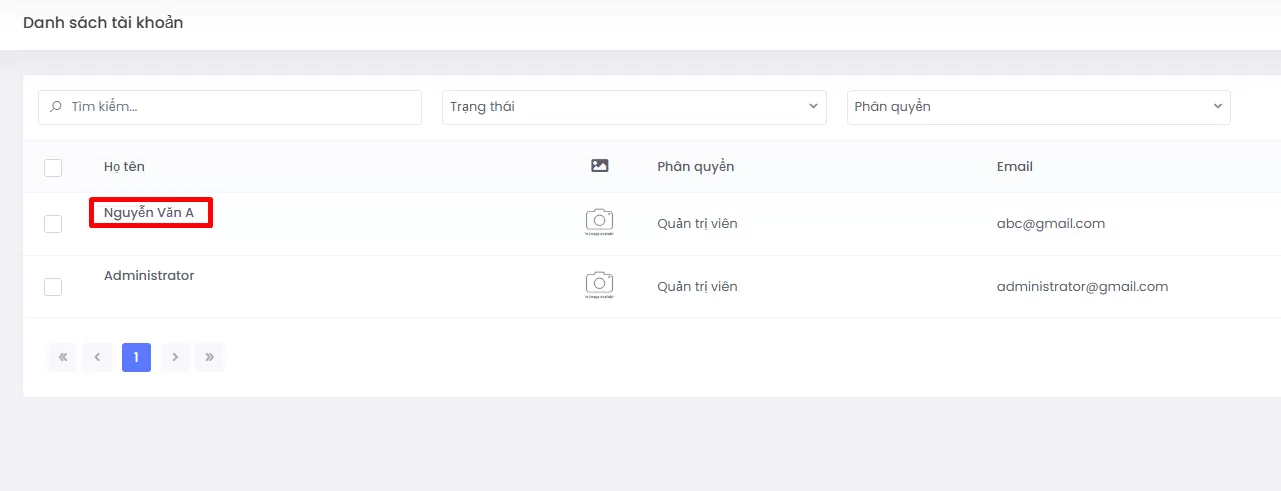Screen dimensions: 1281x491
Task: Jump to the last page using double-right arrows
Action: tap(210, 357)
